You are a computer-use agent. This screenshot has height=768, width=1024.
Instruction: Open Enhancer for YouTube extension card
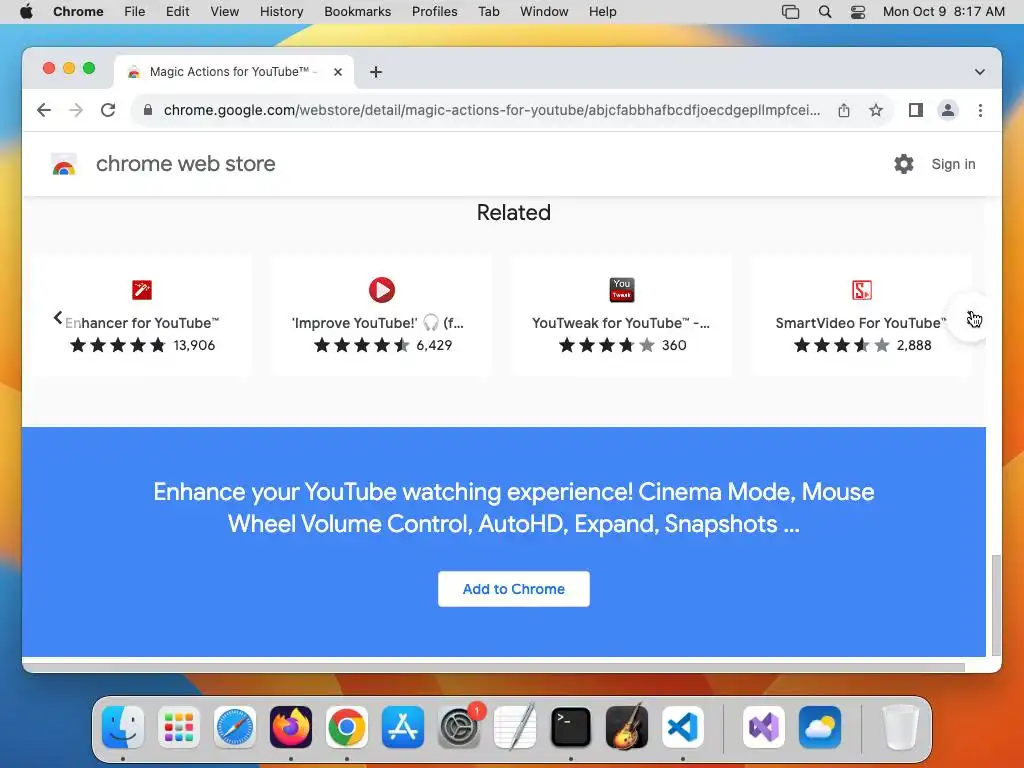pos(142,316)
